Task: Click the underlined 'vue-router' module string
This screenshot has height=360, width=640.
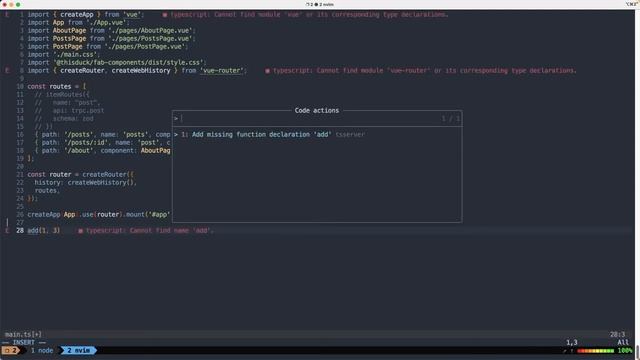Action: point(222,70)
